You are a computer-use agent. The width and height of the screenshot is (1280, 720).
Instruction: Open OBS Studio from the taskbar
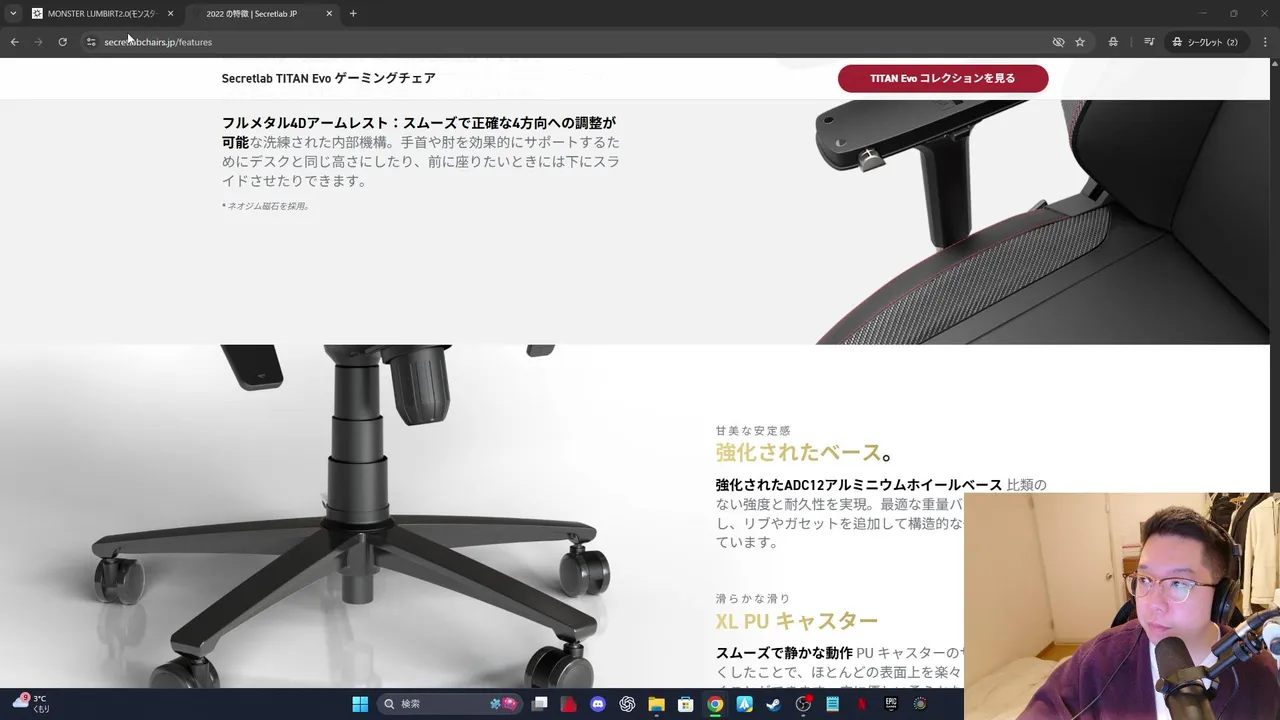[803, 704]
